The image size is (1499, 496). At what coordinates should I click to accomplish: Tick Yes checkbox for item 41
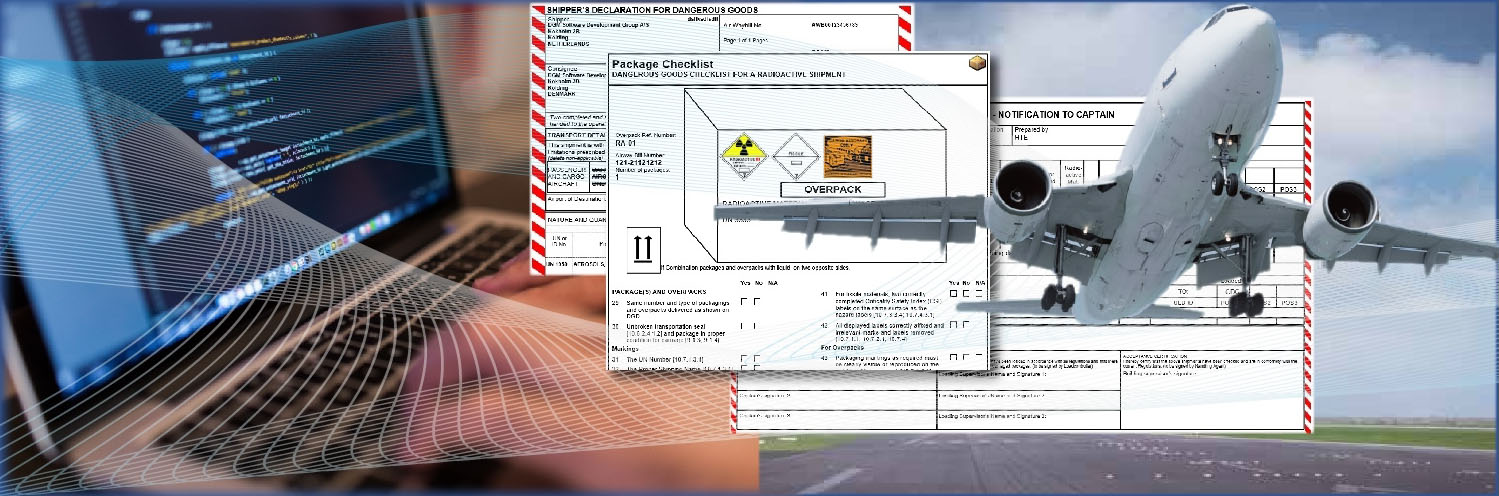click(953, 294)
